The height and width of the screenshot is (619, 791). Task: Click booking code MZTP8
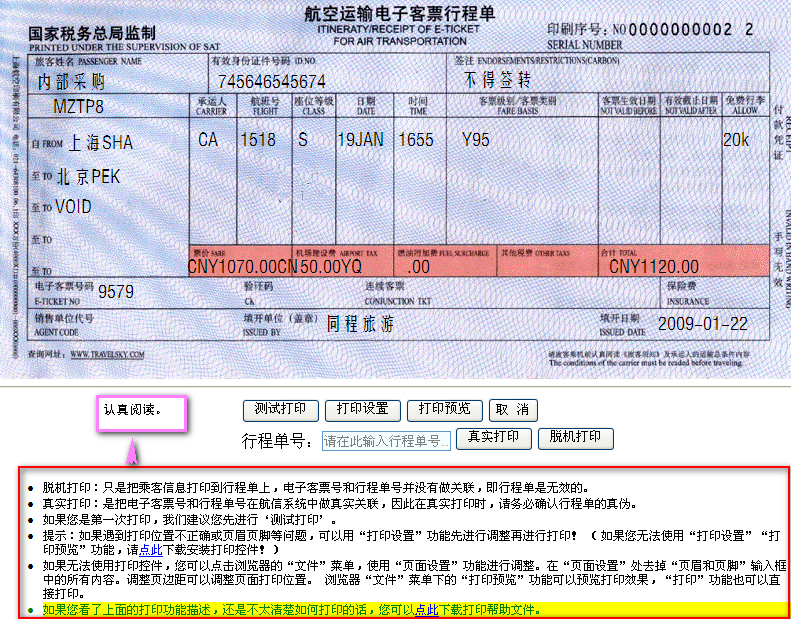(78, 106)
